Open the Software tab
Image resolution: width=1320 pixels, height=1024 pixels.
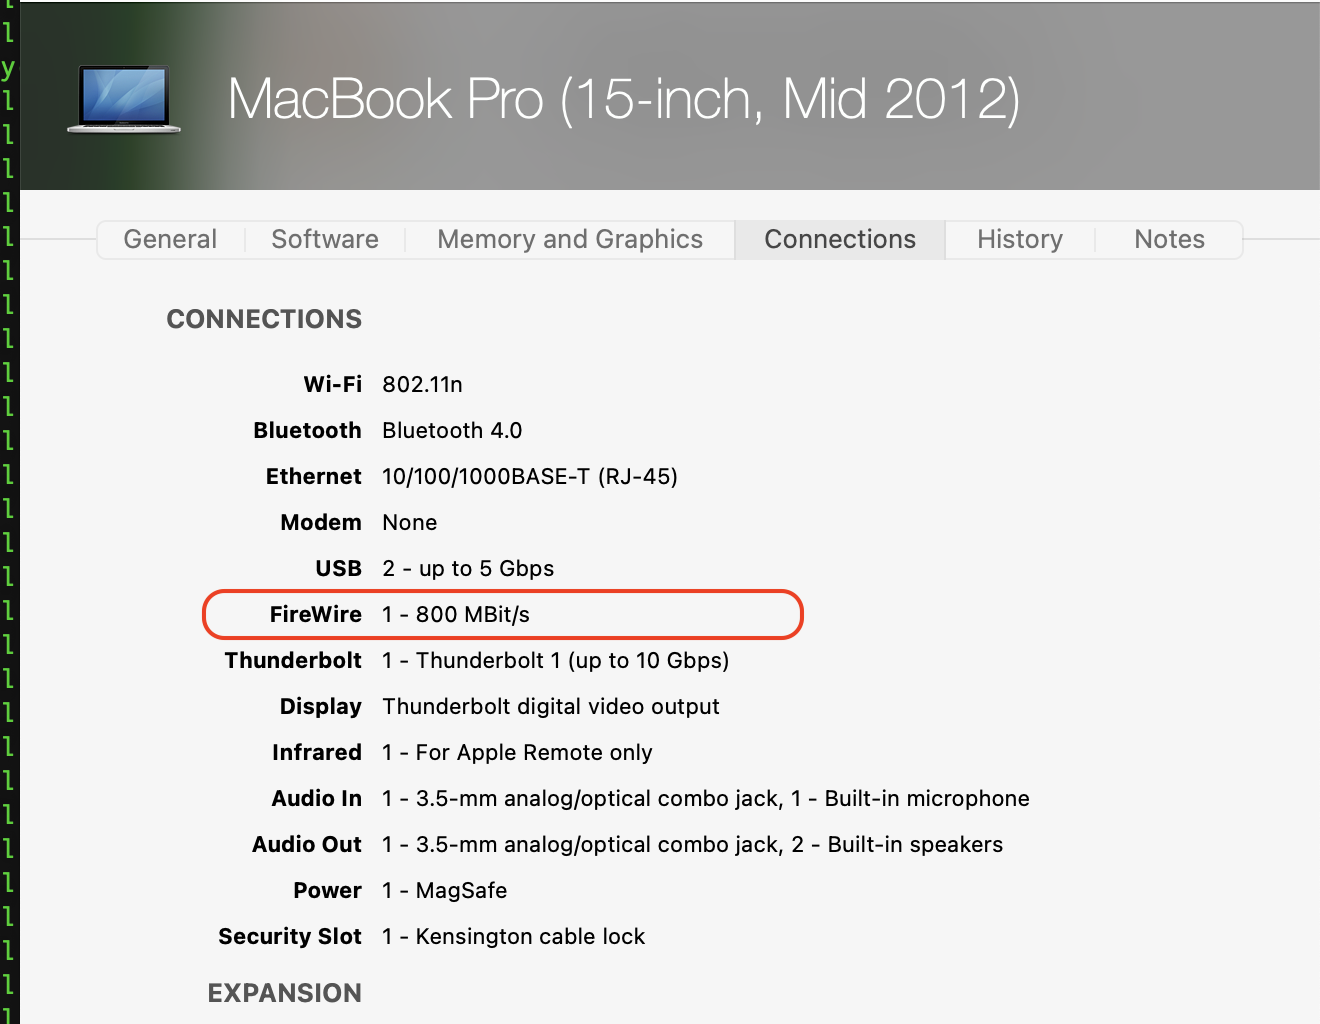point(324,239)
